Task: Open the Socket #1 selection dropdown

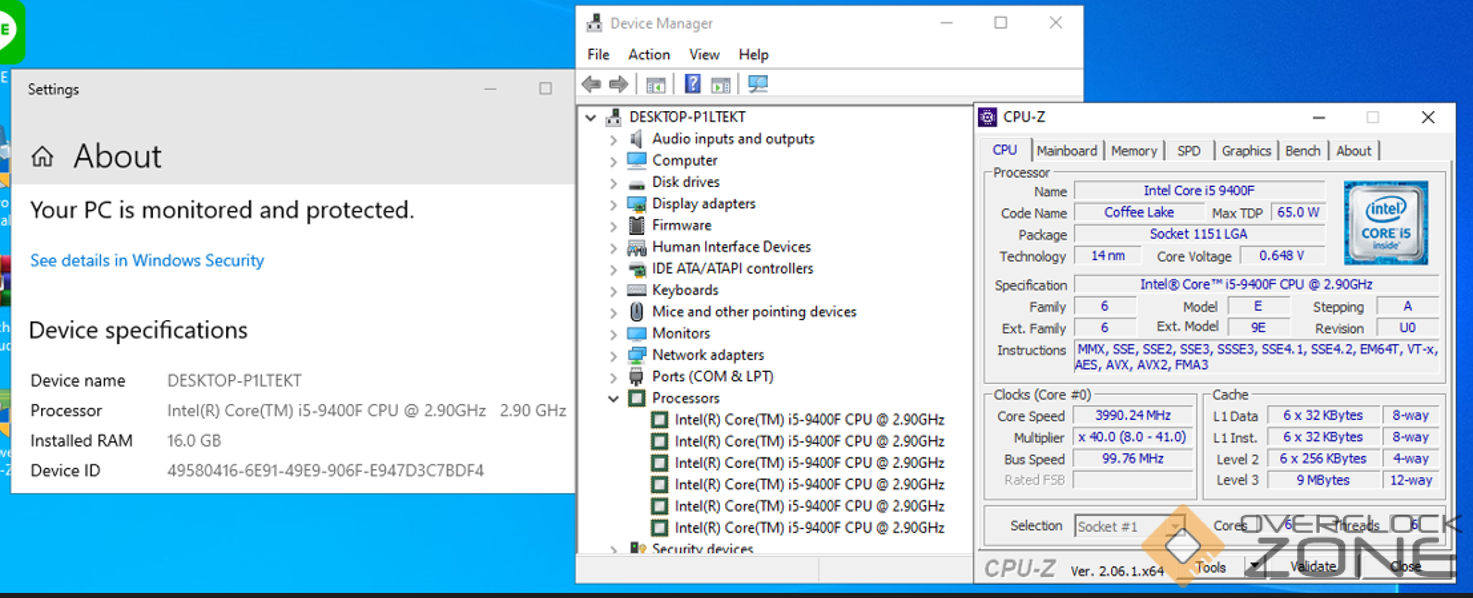Action: click(1176, 527)
